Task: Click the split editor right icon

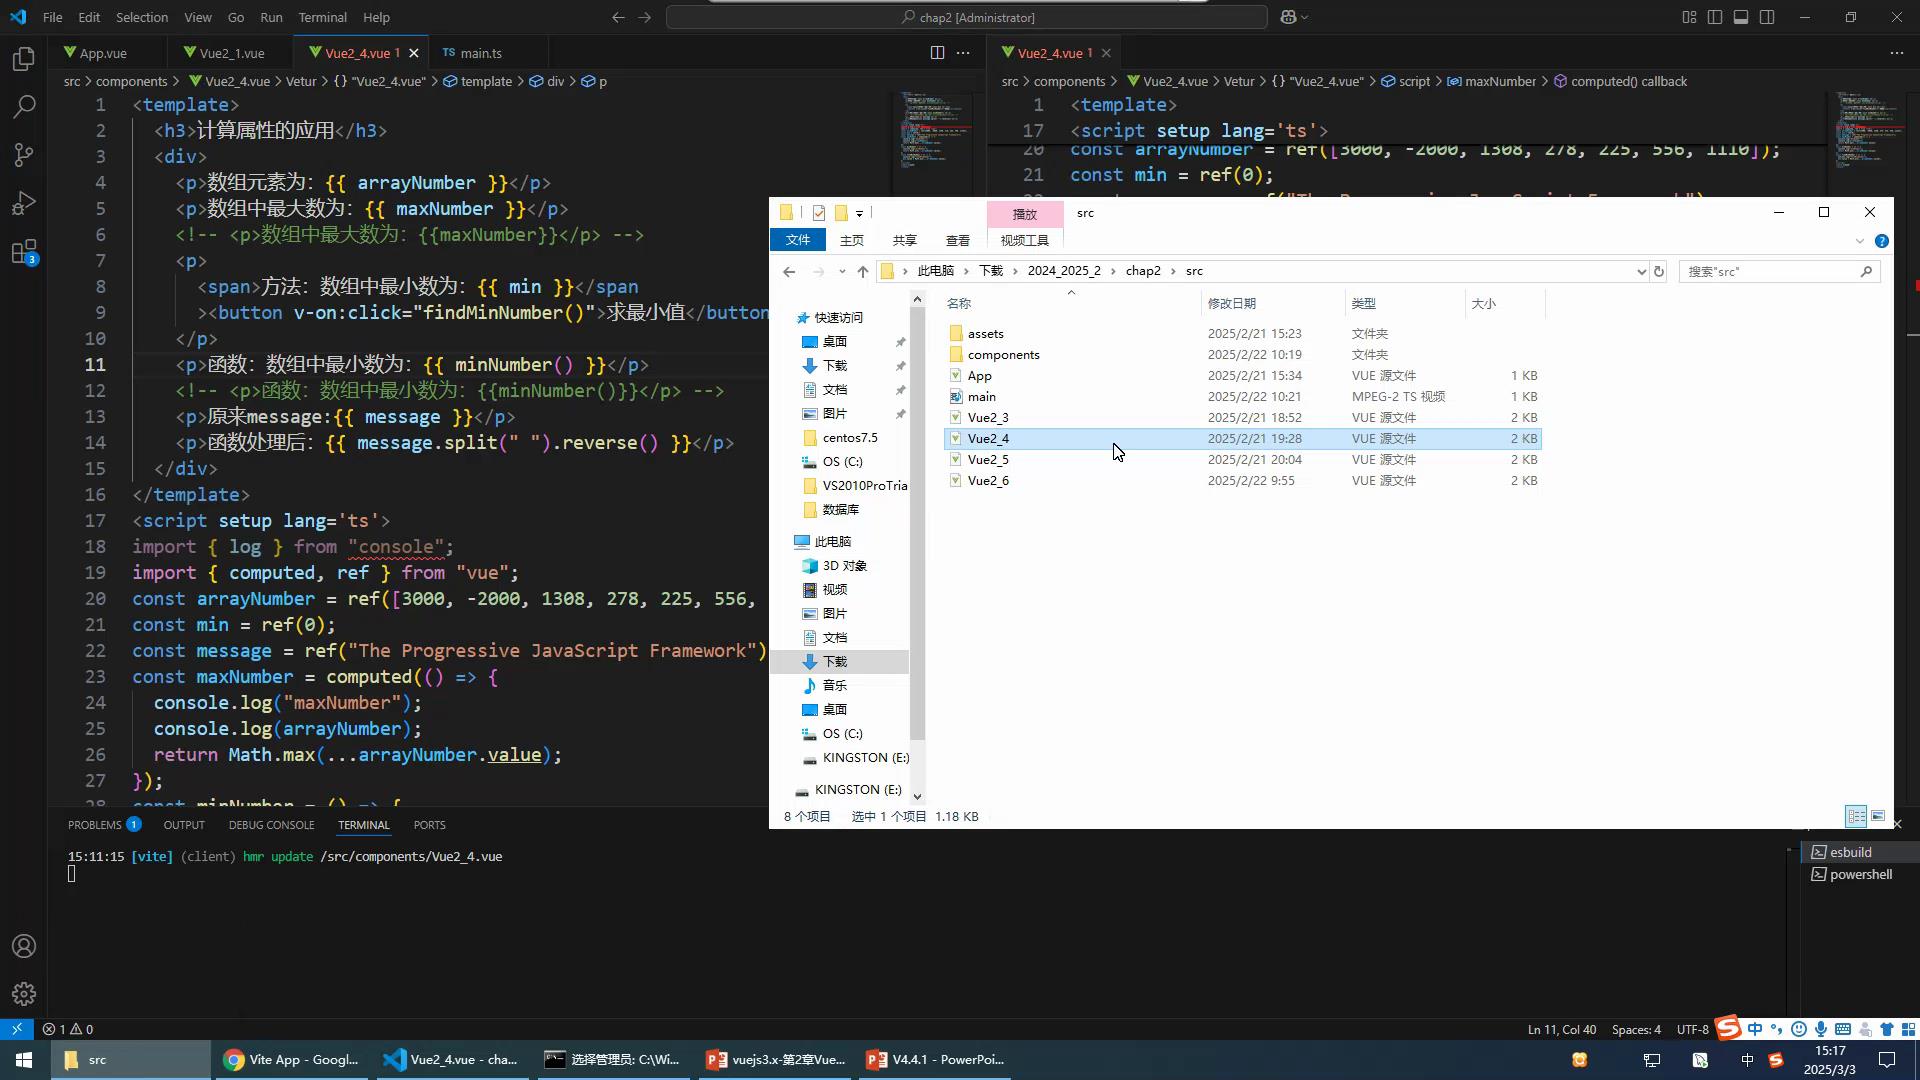Action: coord(937,53)
